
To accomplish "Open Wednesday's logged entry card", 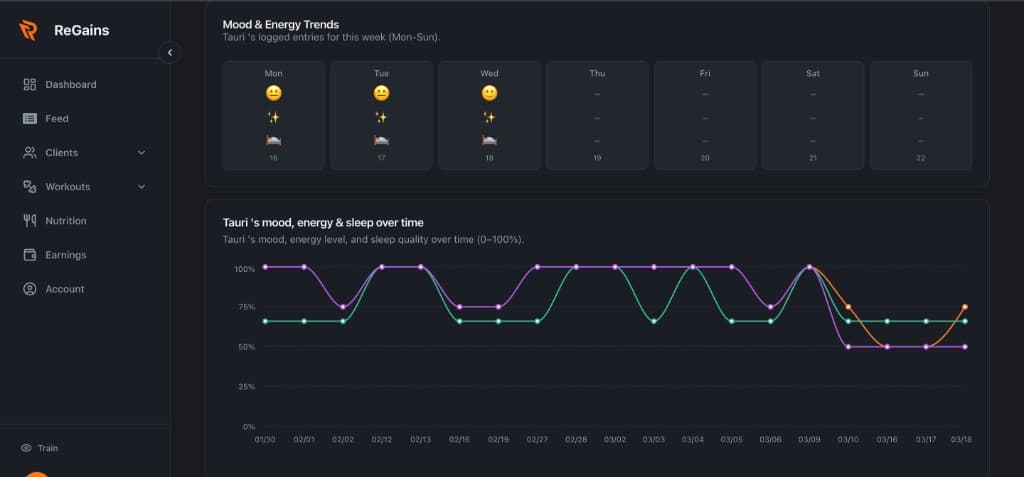I will [x=489, y=115].
